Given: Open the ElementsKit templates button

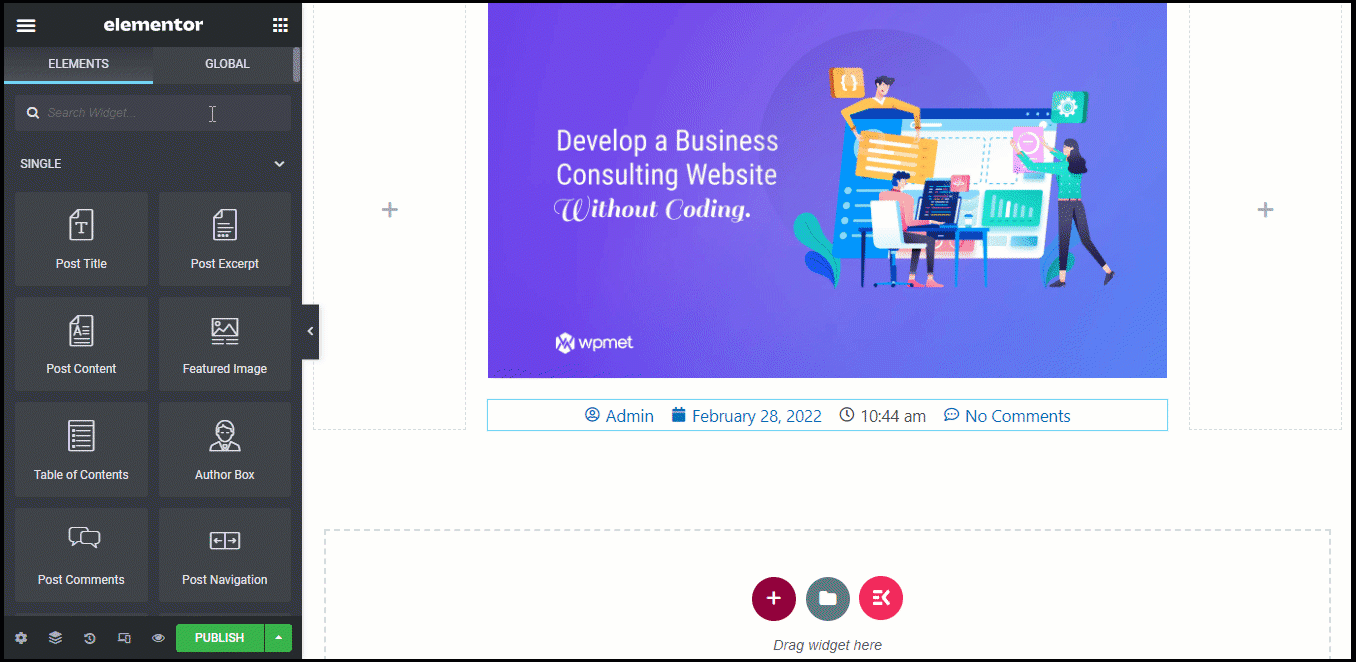Looking at the screenshot, I should click(881, 599).
